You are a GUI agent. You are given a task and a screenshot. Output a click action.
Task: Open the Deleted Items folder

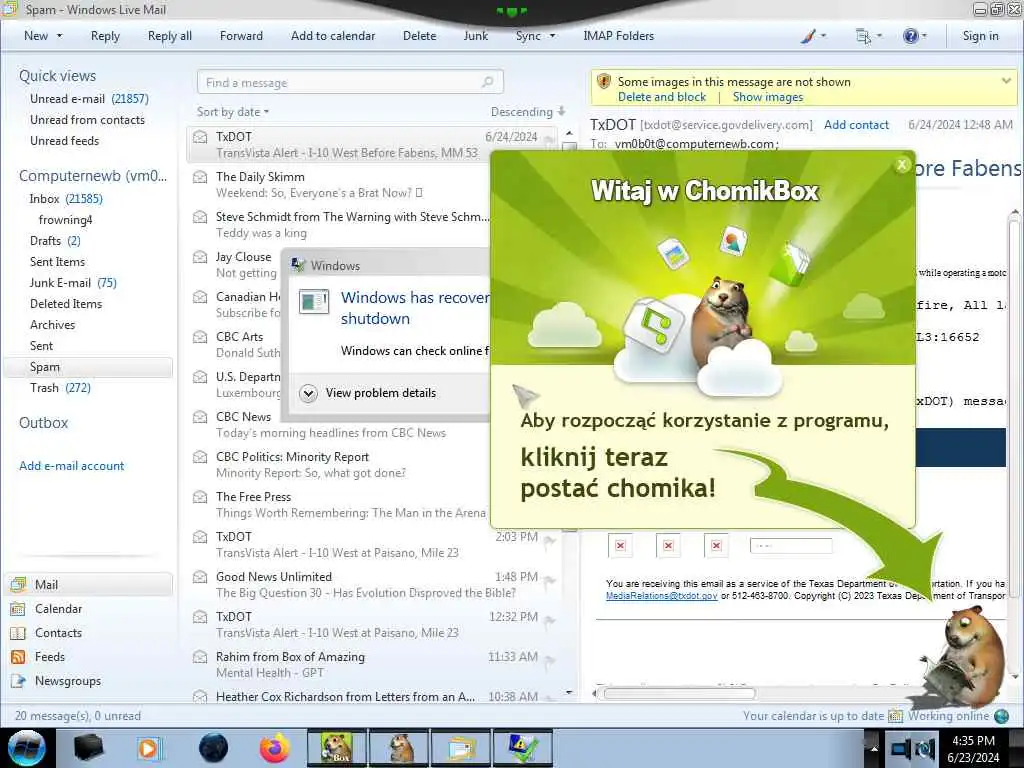[66, 303]
